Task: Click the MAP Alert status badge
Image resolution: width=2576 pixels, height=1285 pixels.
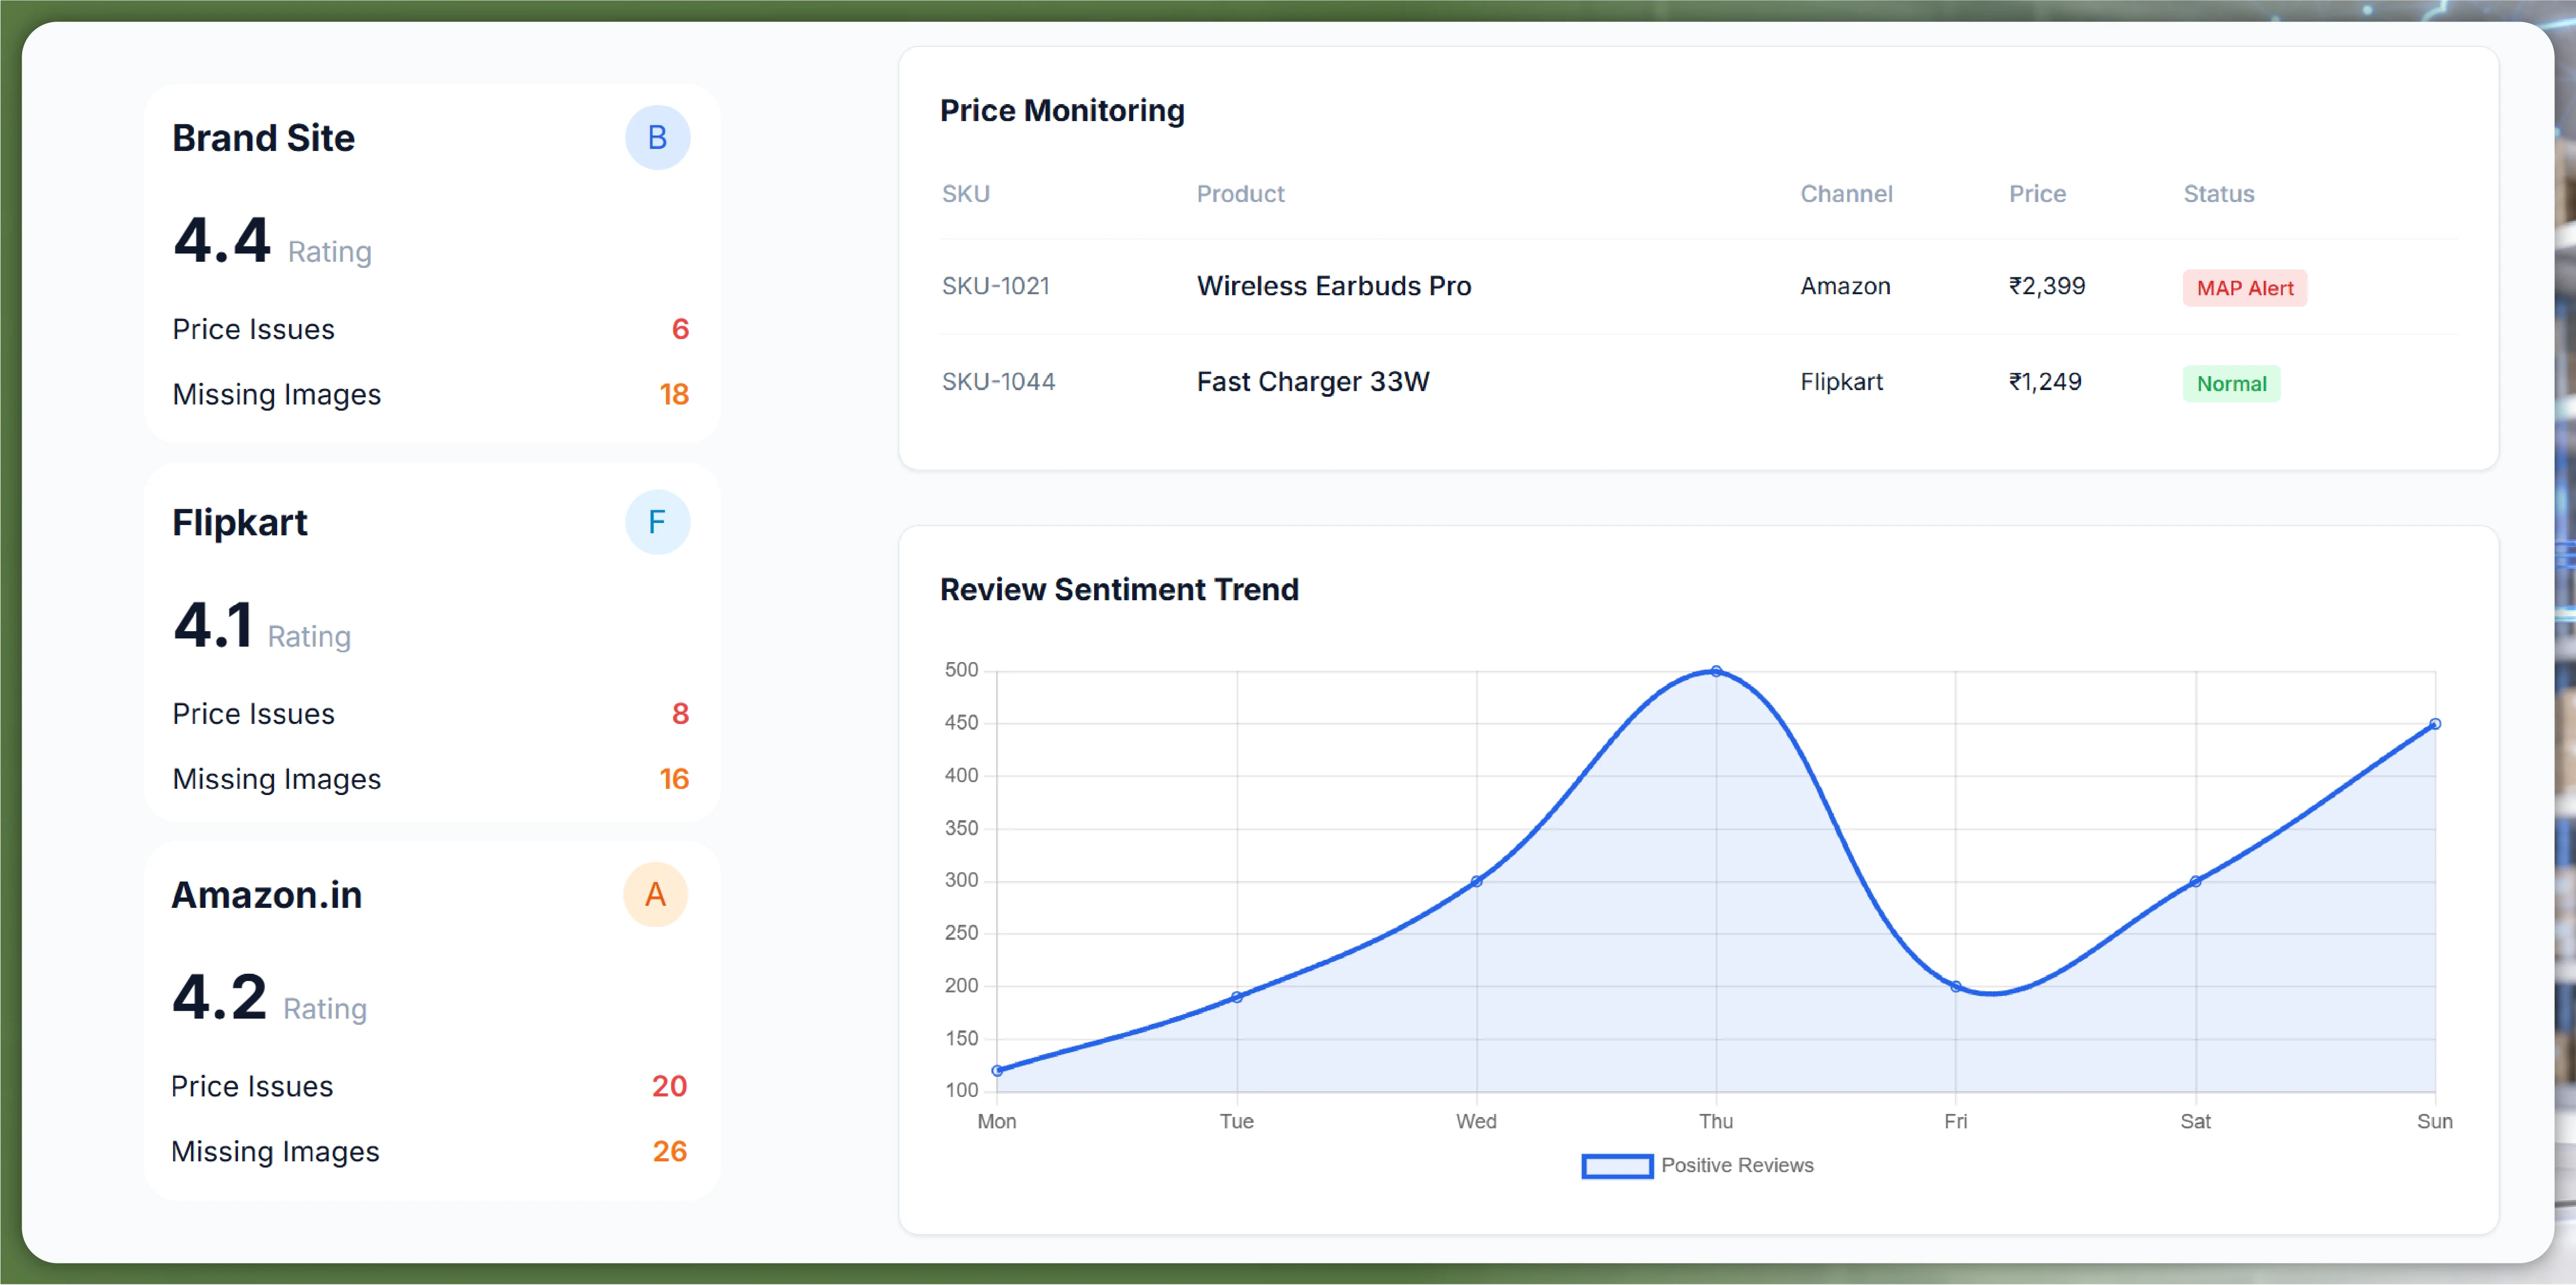Action: (x=2244, y=288)
